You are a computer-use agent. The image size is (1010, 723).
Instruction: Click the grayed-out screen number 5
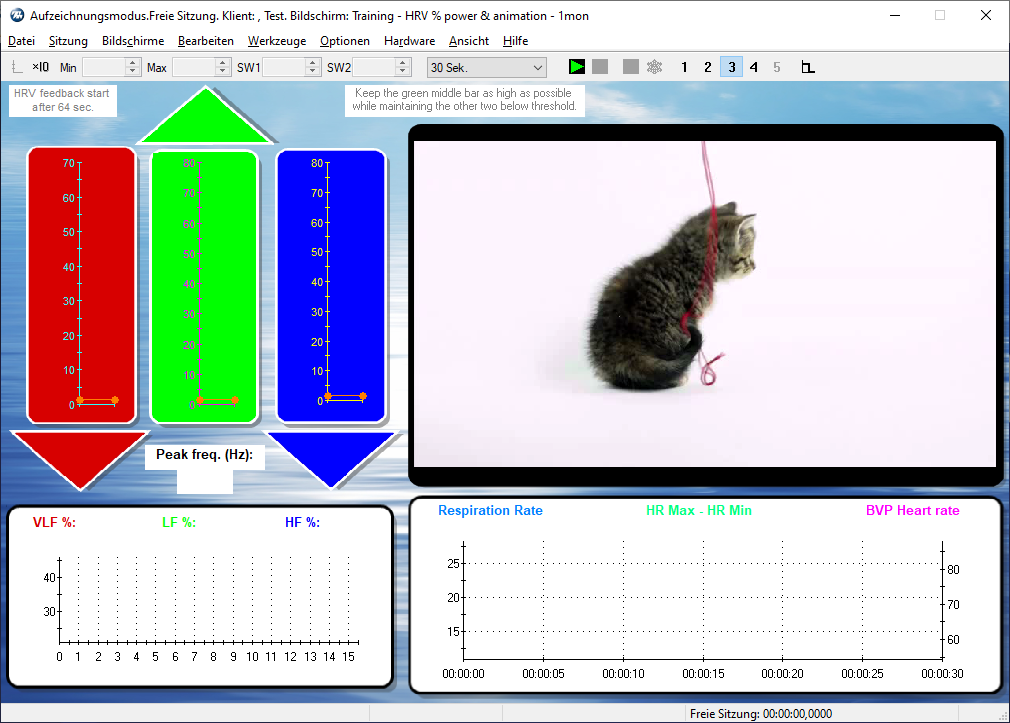777,67
